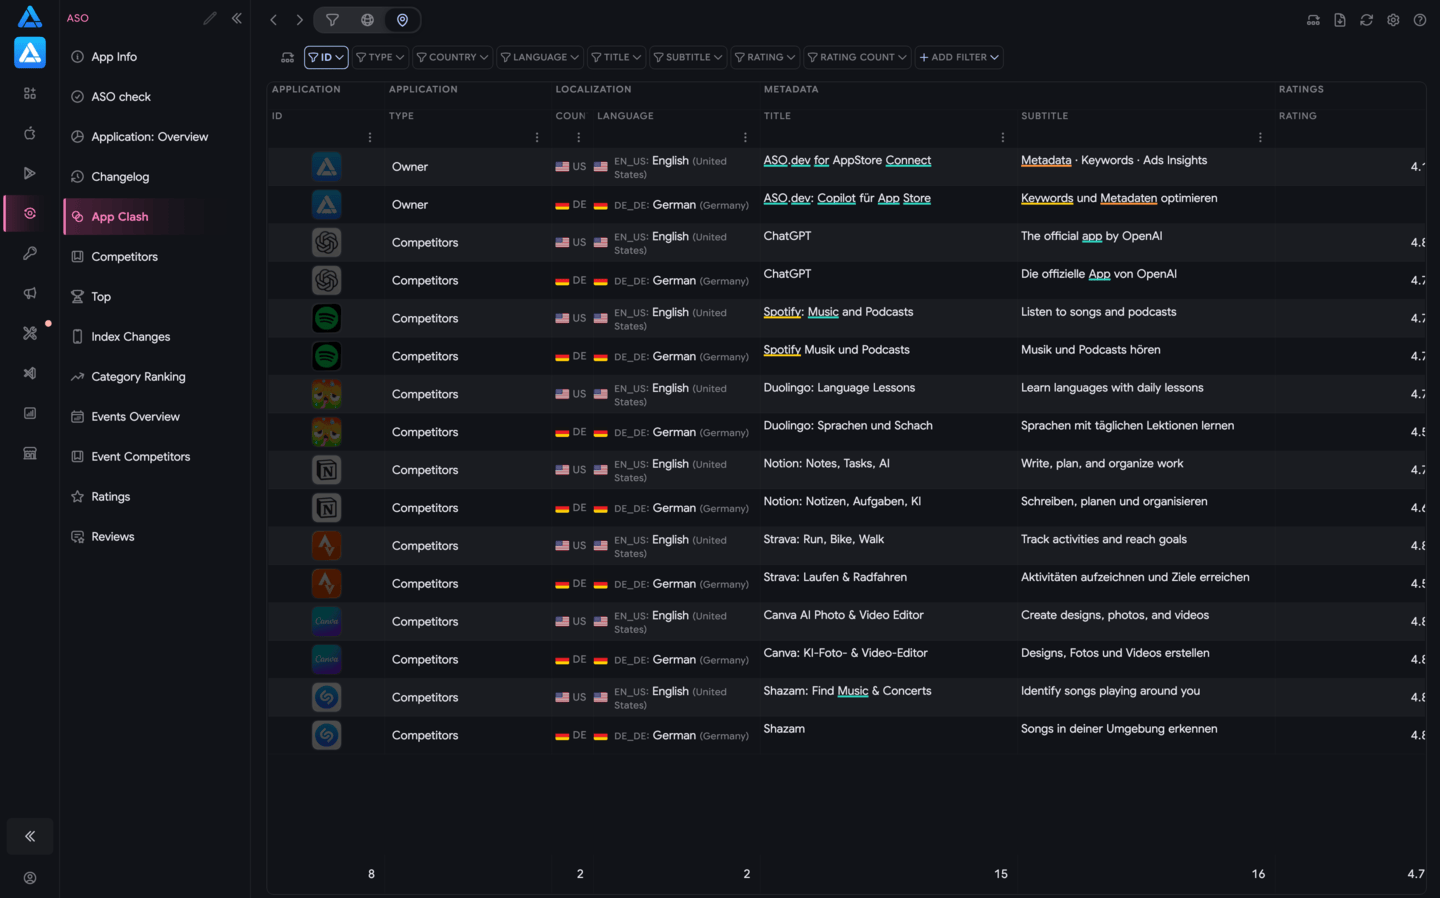Screen dimensions: 1440x898
Task: Open the RATING COUNT filter dropdown
Action: coord(857,57)
